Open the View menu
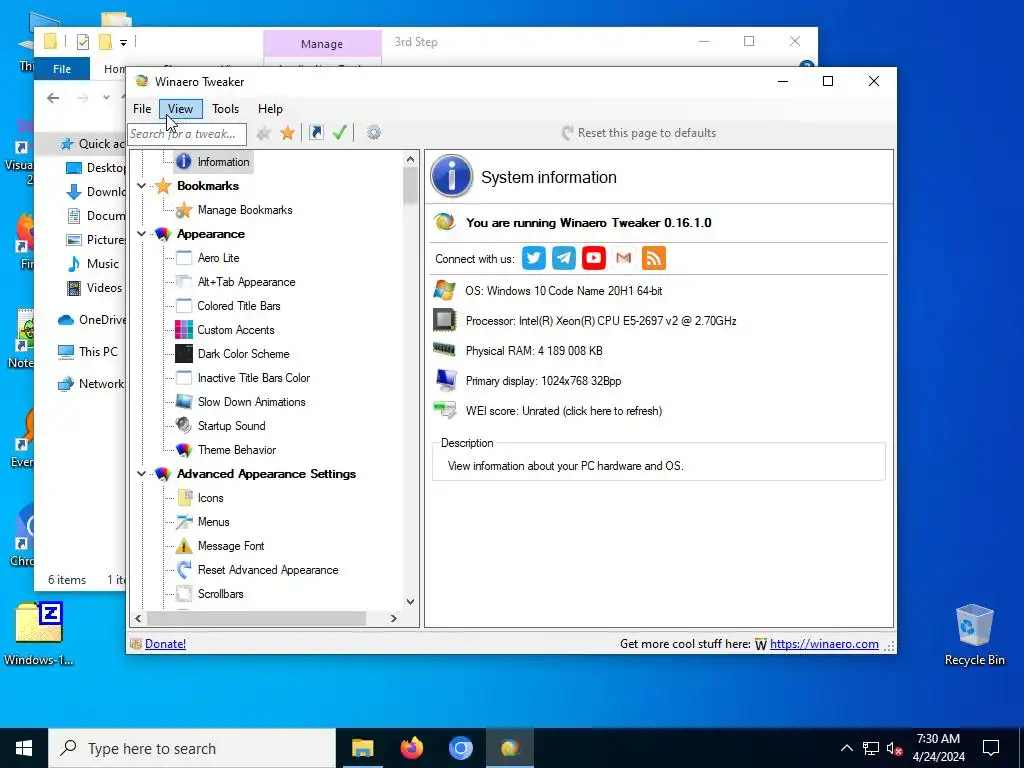This screenshot has width=1024, height=768. point(180,109)
